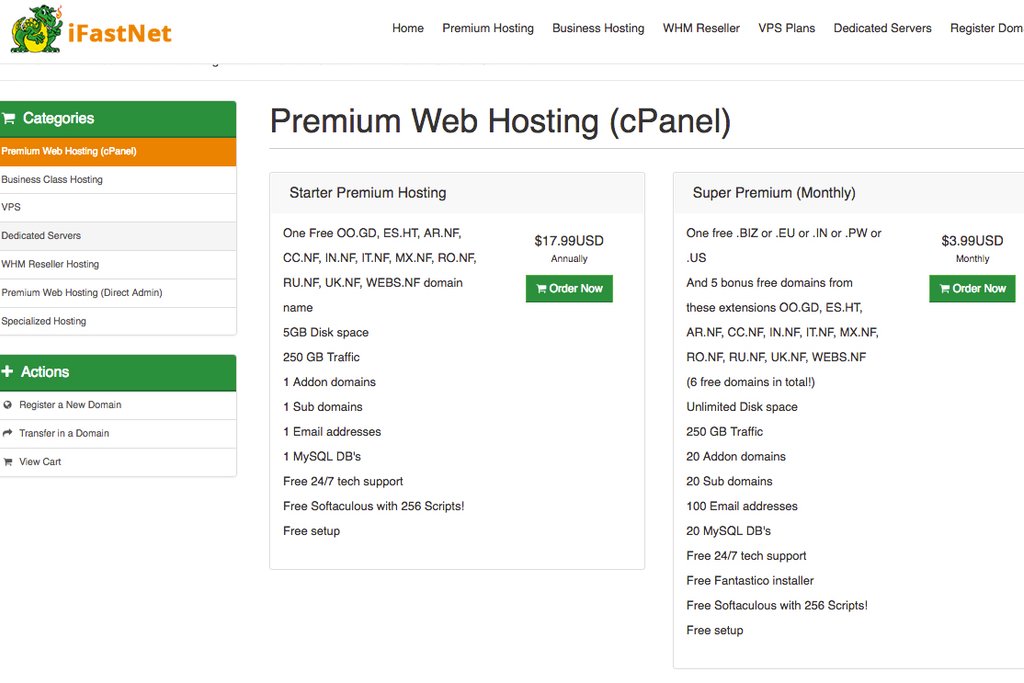Viewport: 1024px width, 683px height.
Task: Click the iFastNet dragon logo
Action: point(37,29)
